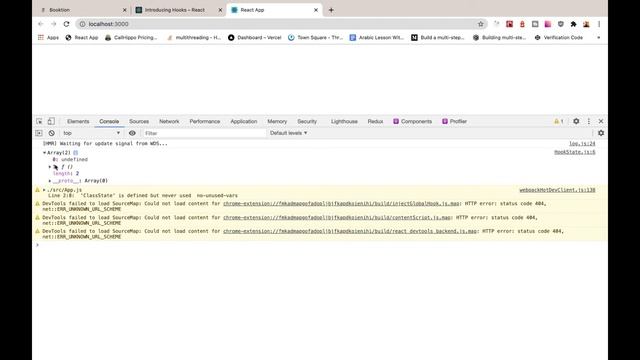Image resolution: width=640 pixels, height=360 pixels.
Task: Switch to the Elements tab
Action: click(x=78, y=121)
